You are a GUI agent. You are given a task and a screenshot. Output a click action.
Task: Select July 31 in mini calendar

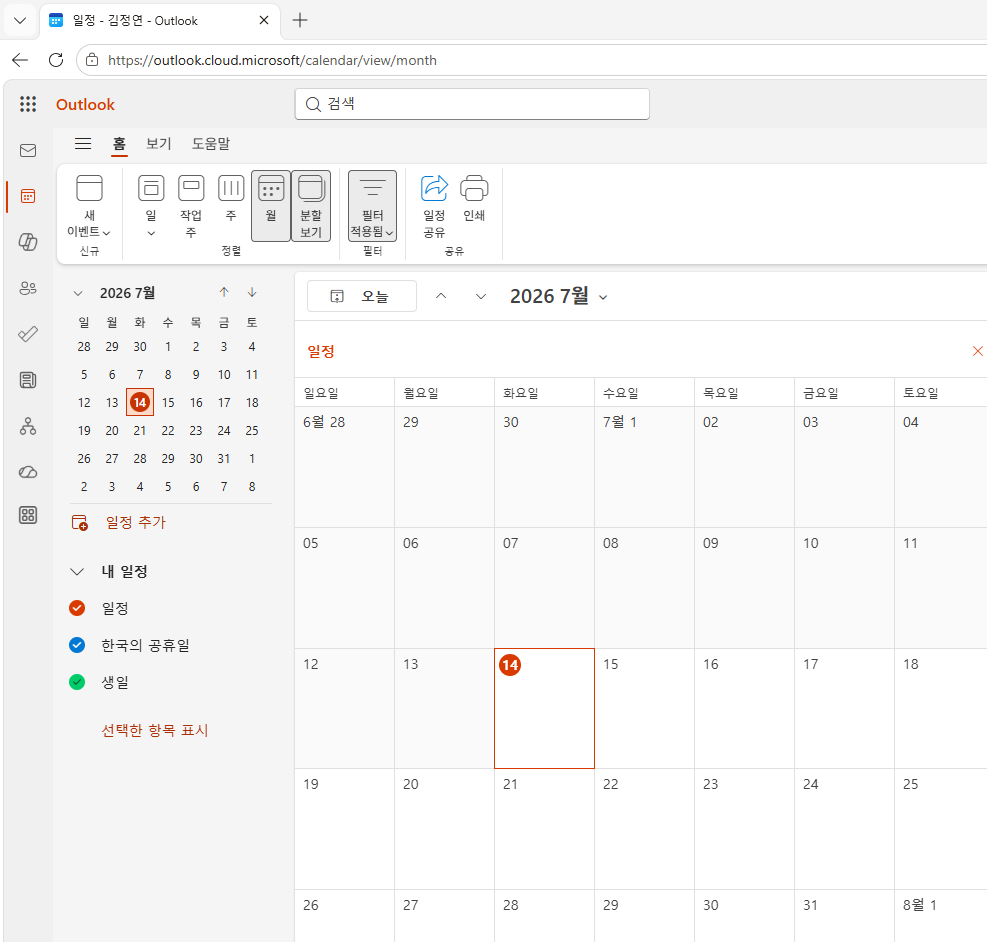pyautogui.click(x=223, y=459)
